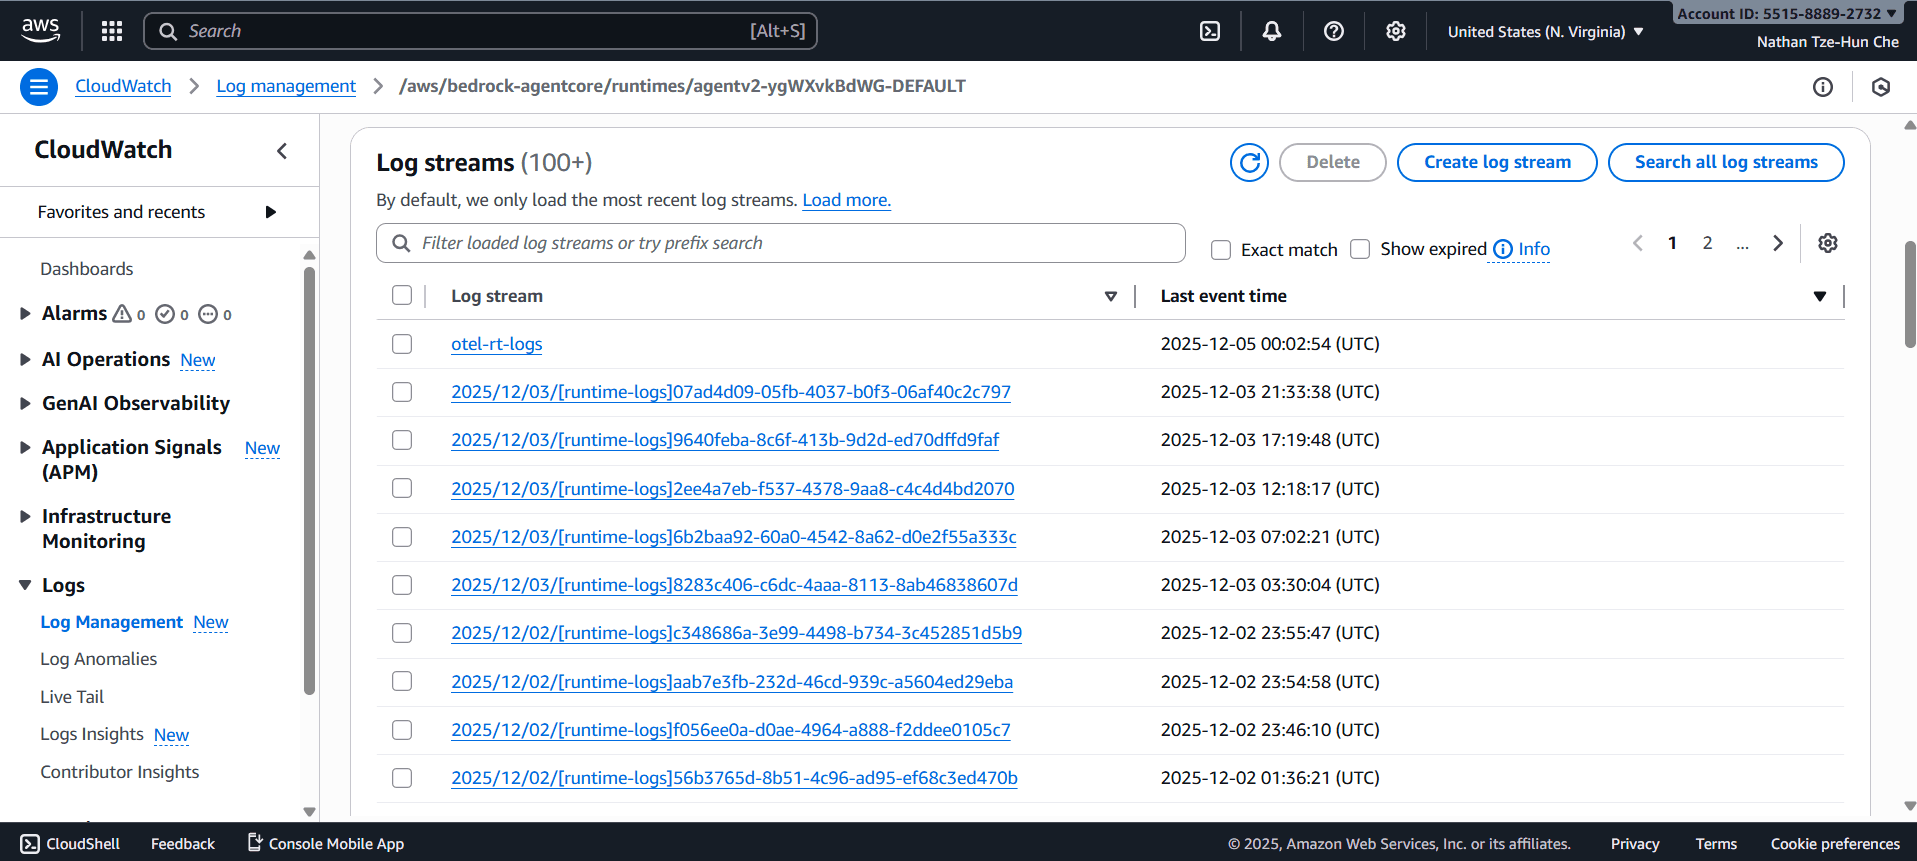Expand the AI Operations section
This screenshot has height=861, width=1917.
pos(25,359)
